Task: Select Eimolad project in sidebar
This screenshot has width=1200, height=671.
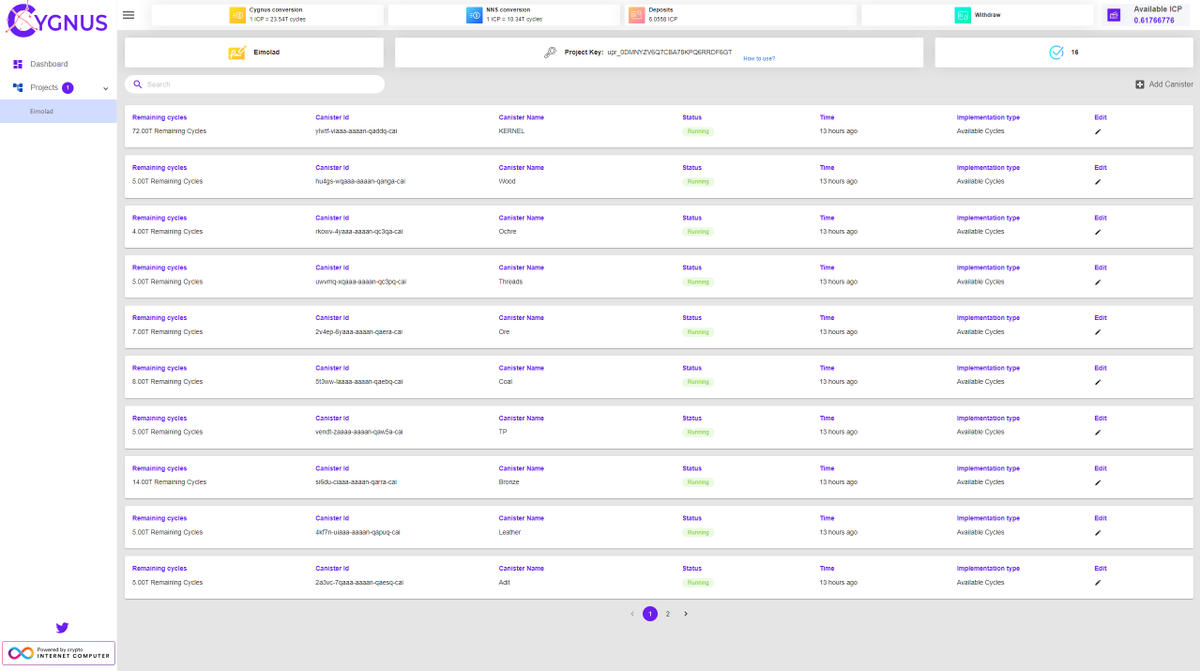Action: click(x=58, y=111)
